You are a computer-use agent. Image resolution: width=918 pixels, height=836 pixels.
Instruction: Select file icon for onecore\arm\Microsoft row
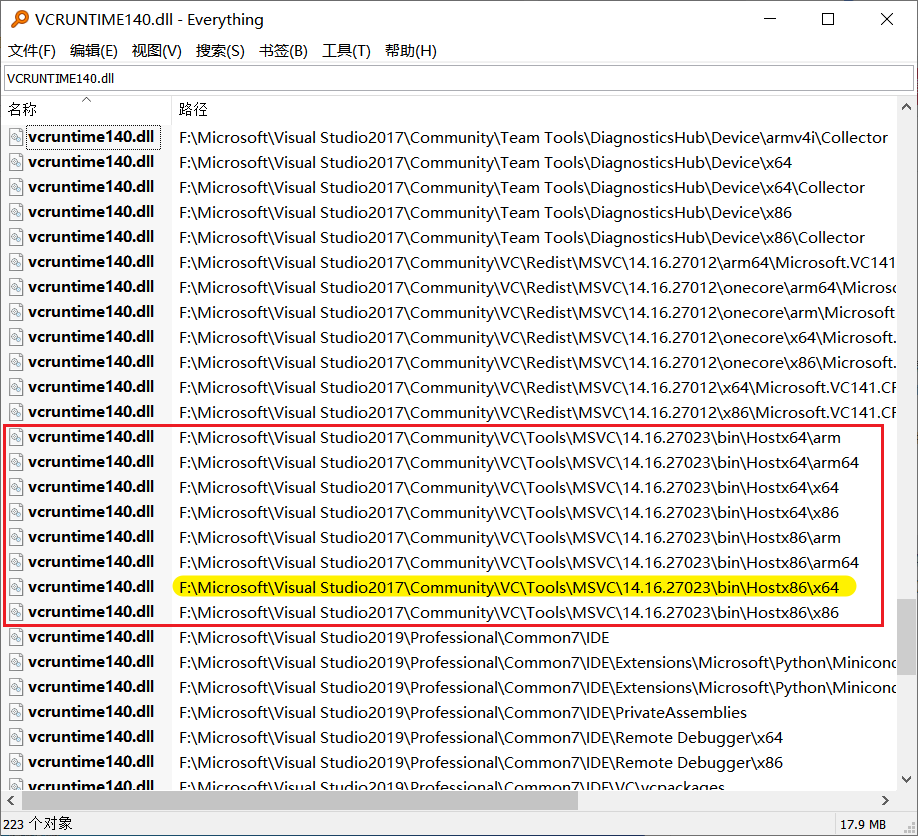16,313
